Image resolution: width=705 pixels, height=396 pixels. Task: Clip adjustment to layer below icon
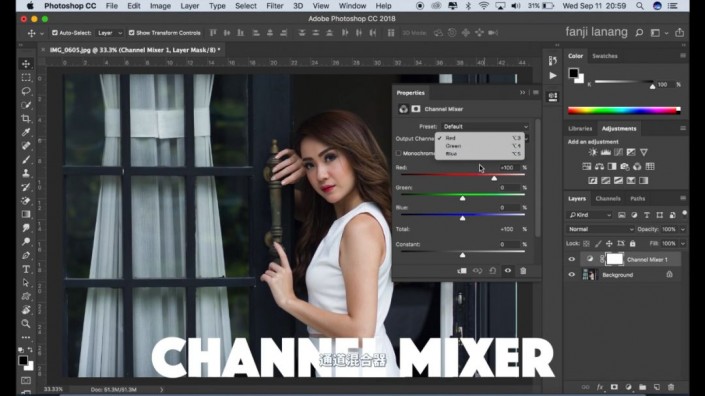[x=462, y=271]
